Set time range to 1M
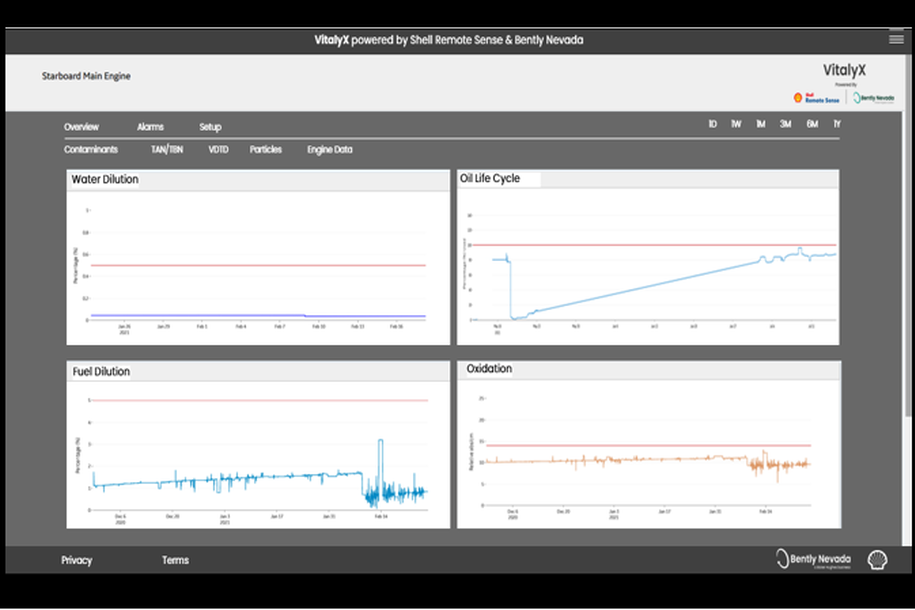This screenshot has width=915, height=610. pyautogui.click(x=760, y=124)
